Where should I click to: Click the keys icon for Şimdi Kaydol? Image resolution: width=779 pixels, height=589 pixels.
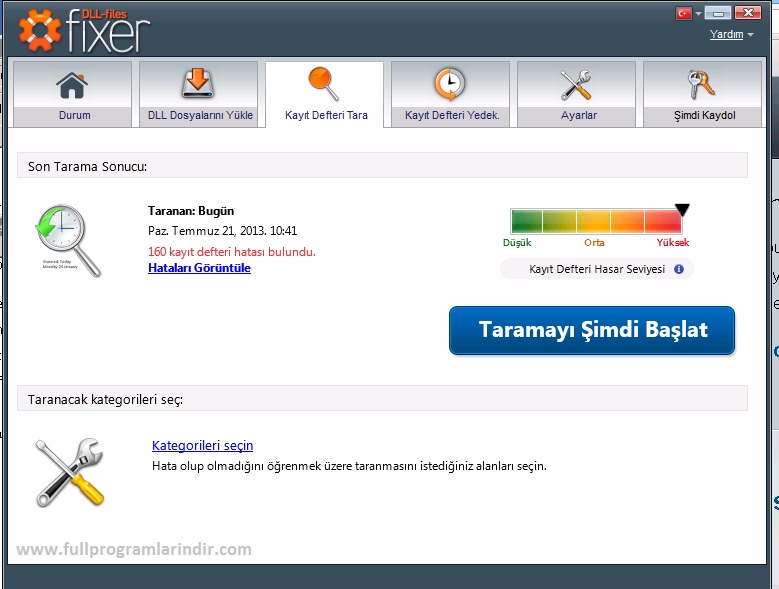tap(703, 84)
